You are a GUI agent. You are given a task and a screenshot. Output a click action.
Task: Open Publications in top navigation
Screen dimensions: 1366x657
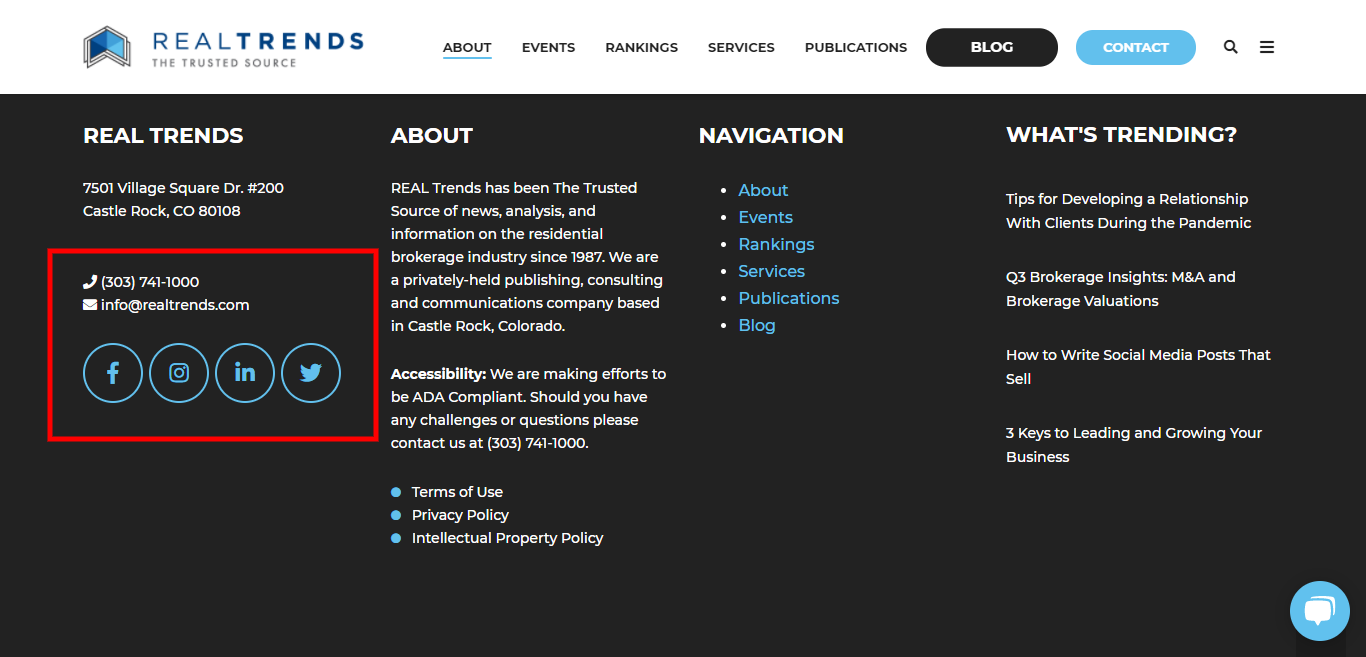click(x=855, y=47)
